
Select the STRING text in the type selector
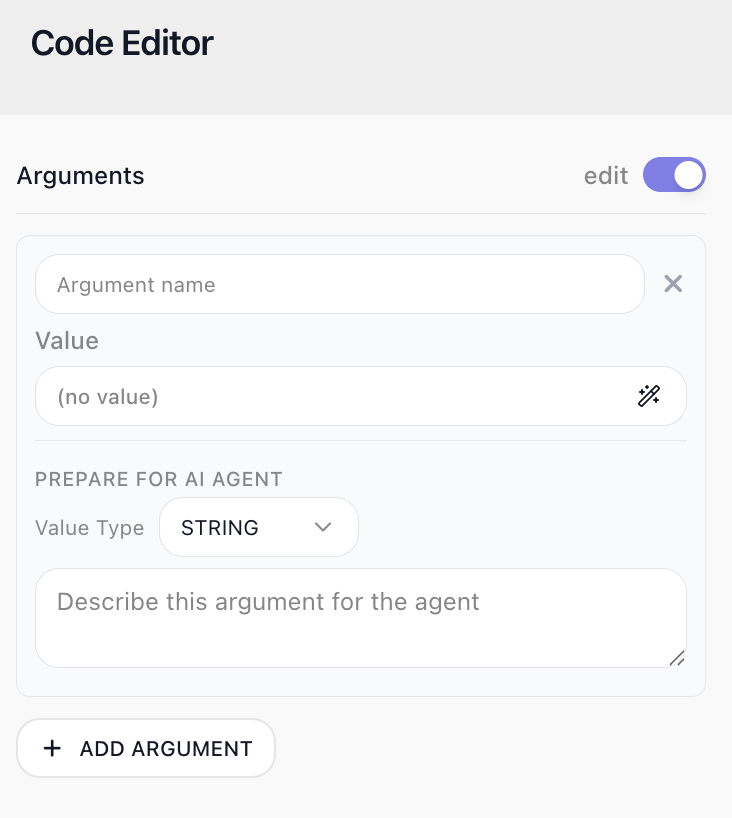pos(220,527)
